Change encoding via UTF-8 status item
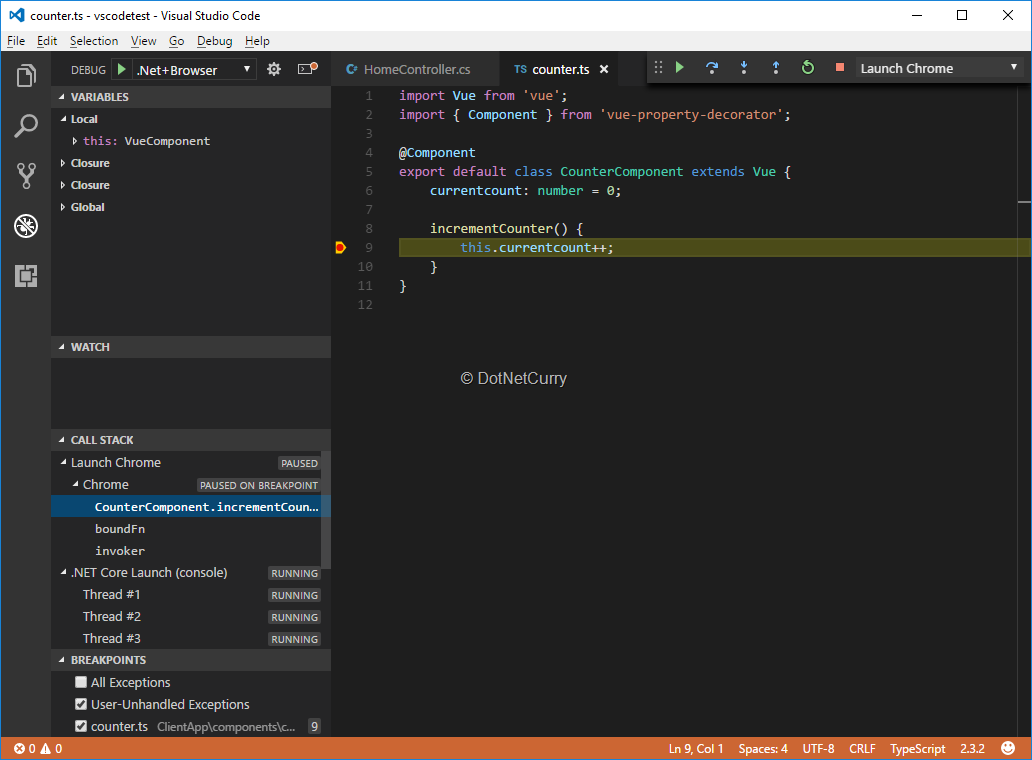The image size is (1032, 760). [x=818, y=748]
